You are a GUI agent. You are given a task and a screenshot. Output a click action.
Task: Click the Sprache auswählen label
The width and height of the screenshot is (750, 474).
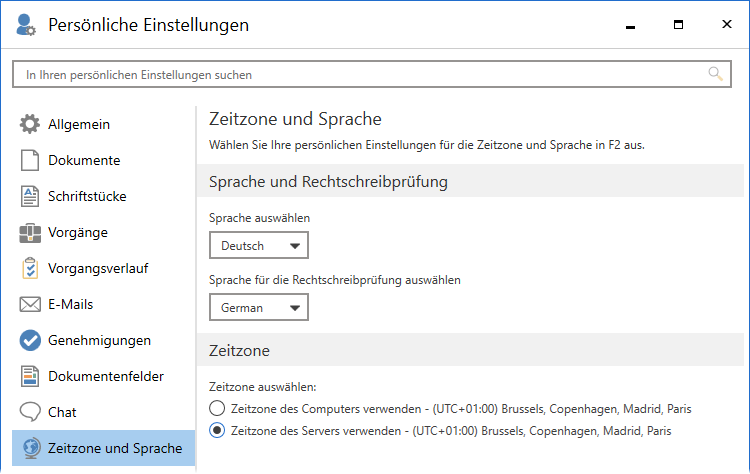point(259,218)
